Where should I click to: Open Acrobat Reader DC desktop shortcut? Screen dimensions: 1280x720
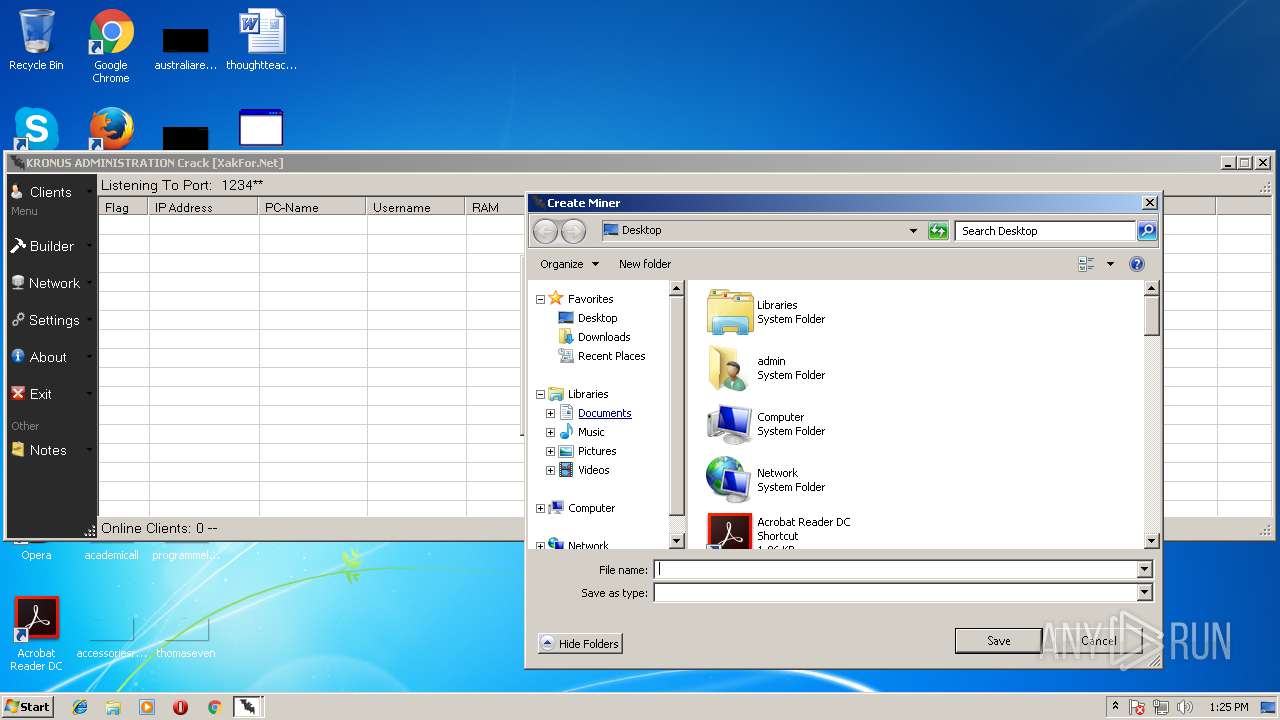click(x=36, y=634)
